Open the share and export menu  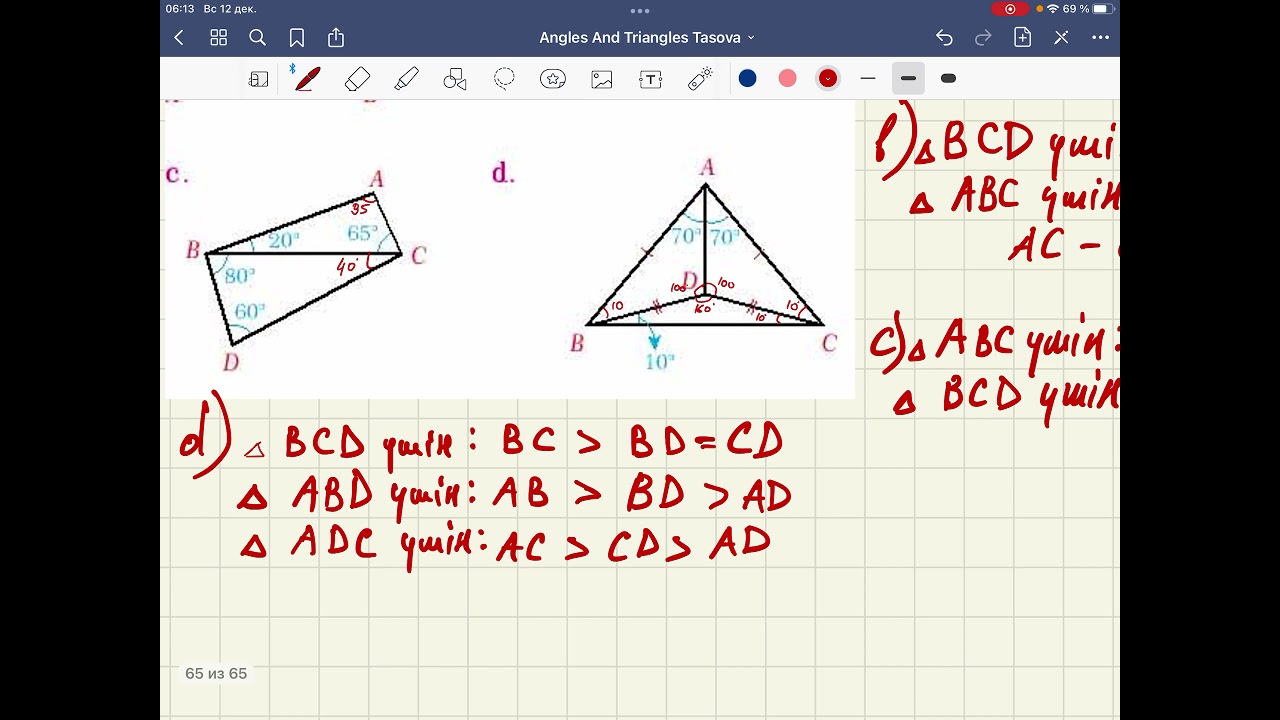click(x=336, y=38)
